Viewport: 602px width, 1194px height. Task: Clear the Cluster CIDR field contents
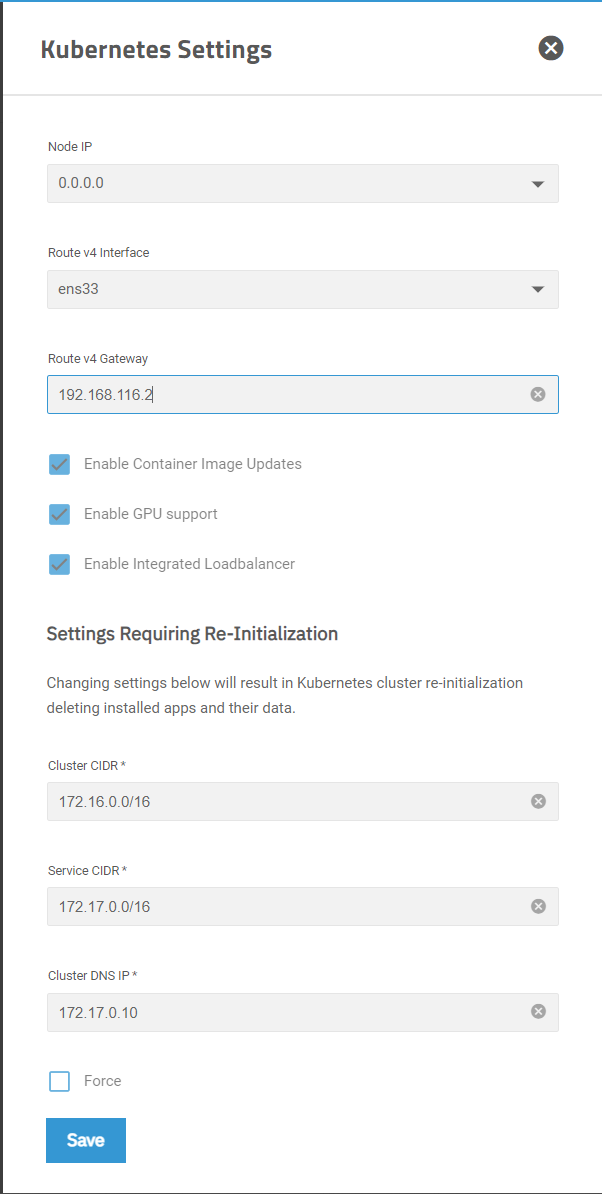tap(538, 801)
